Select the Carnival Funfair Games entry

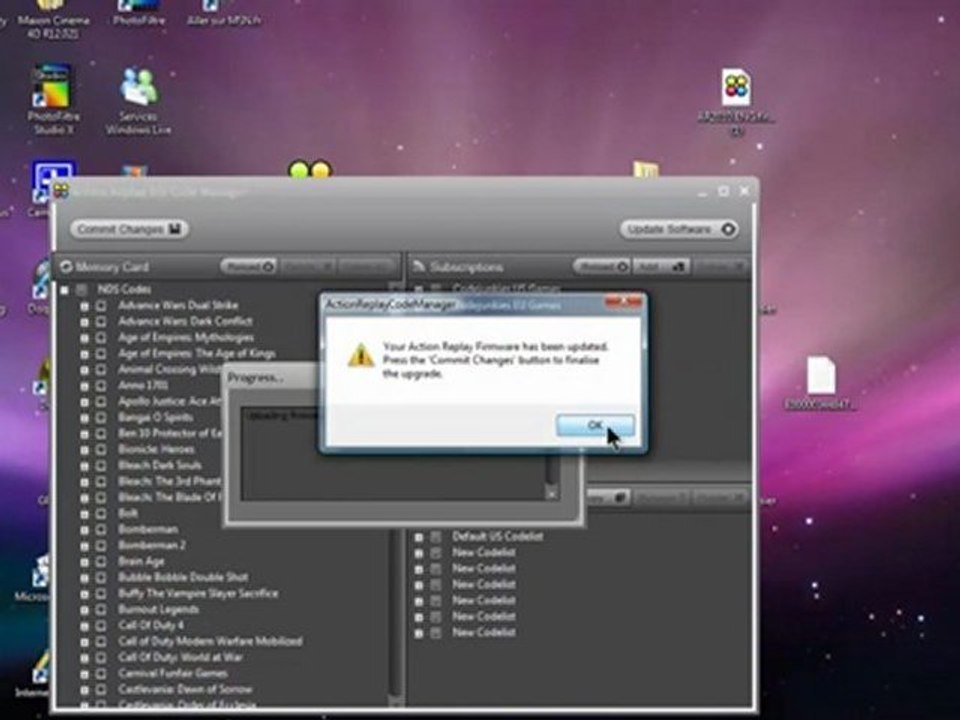coord(173,673)
